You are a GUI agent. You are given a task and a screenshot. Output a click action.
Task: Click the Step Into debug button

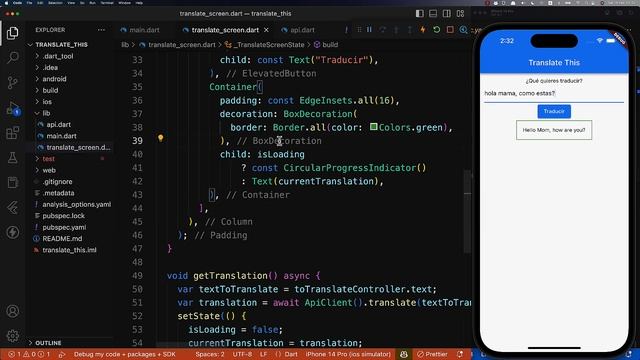click(396, 30)
